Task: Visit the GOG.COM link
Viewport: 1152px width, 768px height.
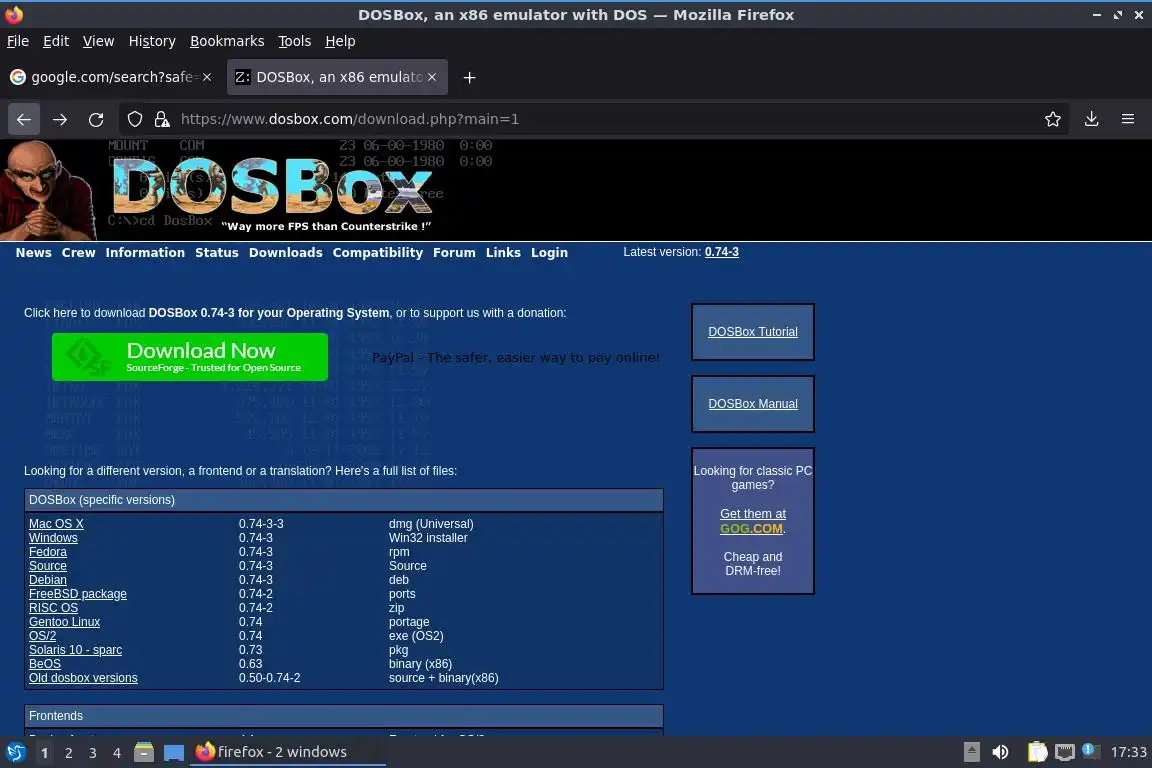Action: click(x=751, y=528)
